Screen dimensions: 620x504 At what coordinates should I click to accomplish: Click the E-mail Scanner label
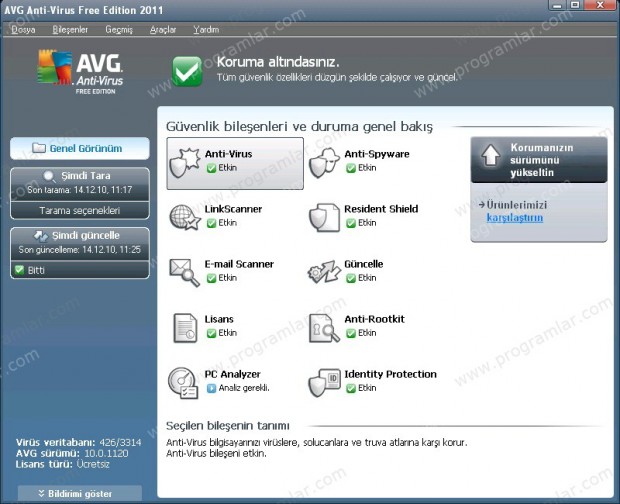point(239,264)
